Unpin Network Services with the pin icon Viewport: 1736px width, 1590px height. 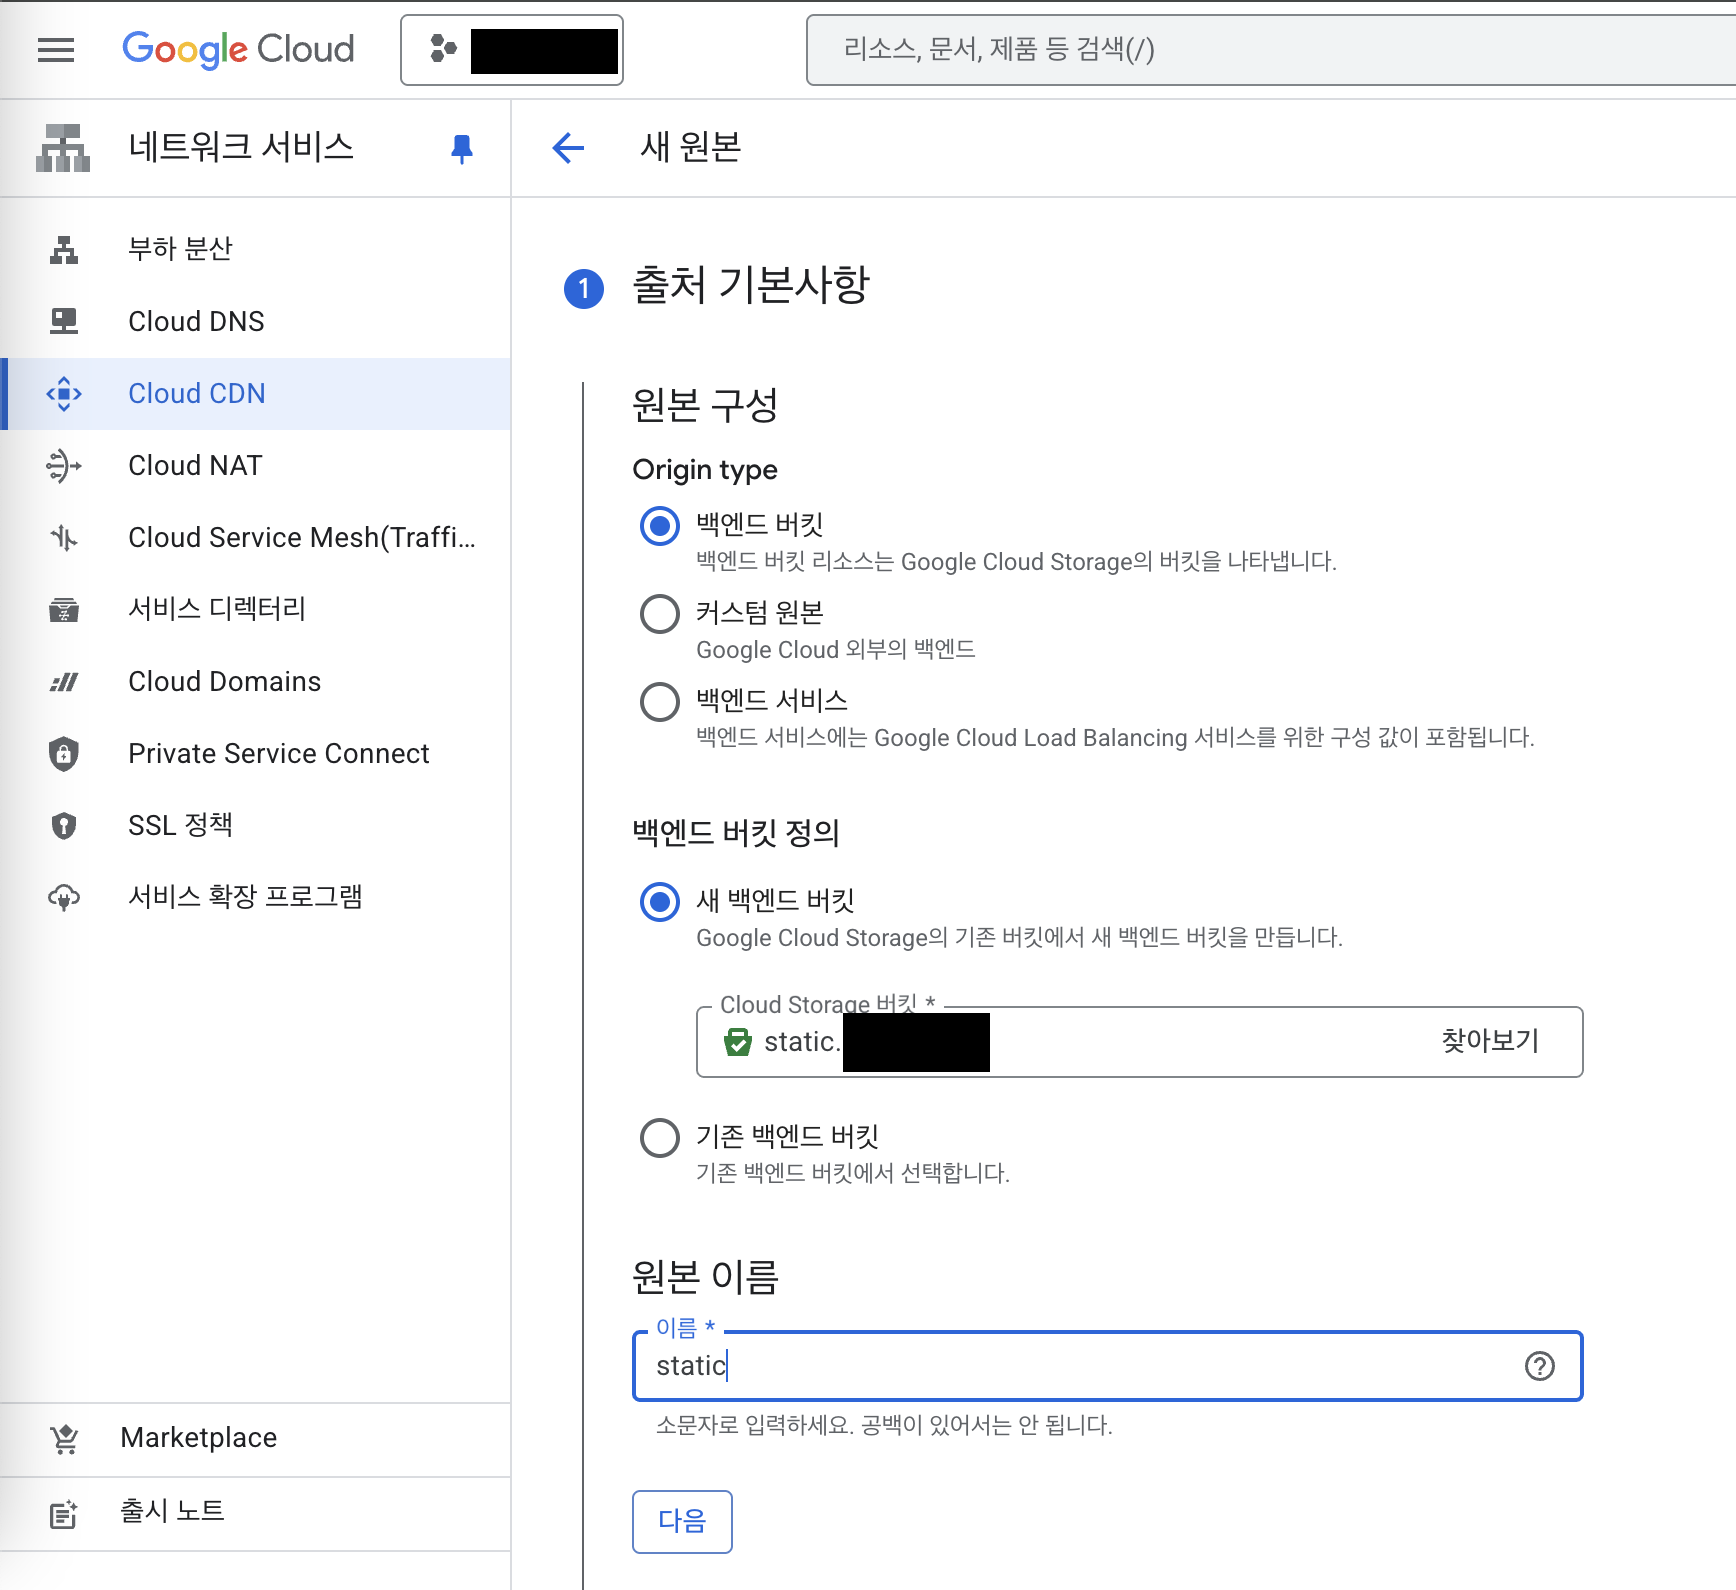point(461,149)
